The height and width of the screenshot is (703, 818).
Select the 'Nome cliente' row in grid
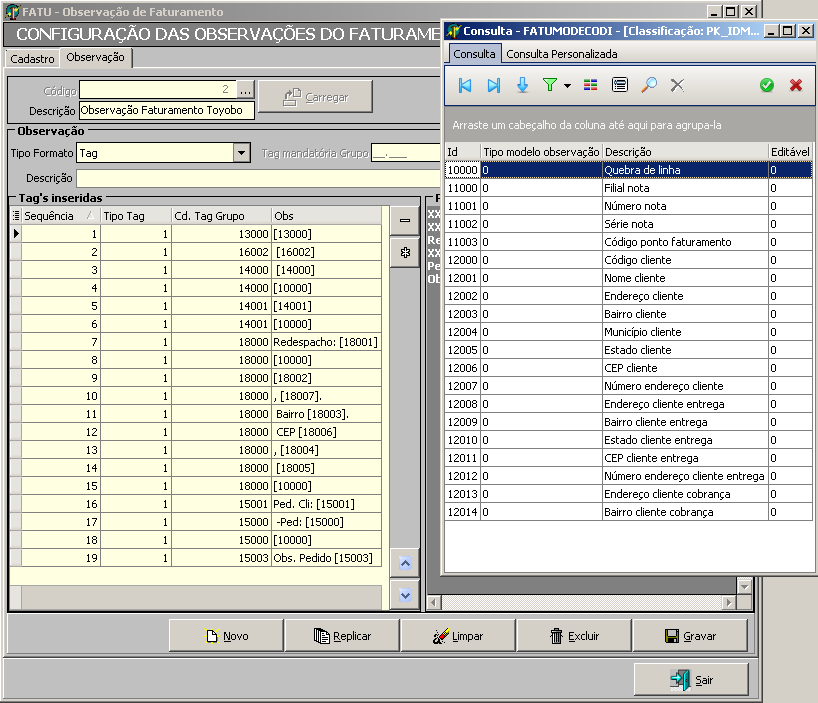tap(635, 278)
